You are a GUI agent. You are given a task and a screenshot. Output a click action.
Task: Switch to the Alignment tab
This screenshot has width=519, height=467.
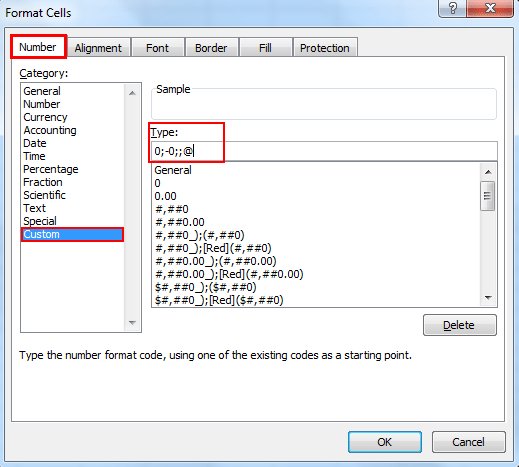(98, 48)
